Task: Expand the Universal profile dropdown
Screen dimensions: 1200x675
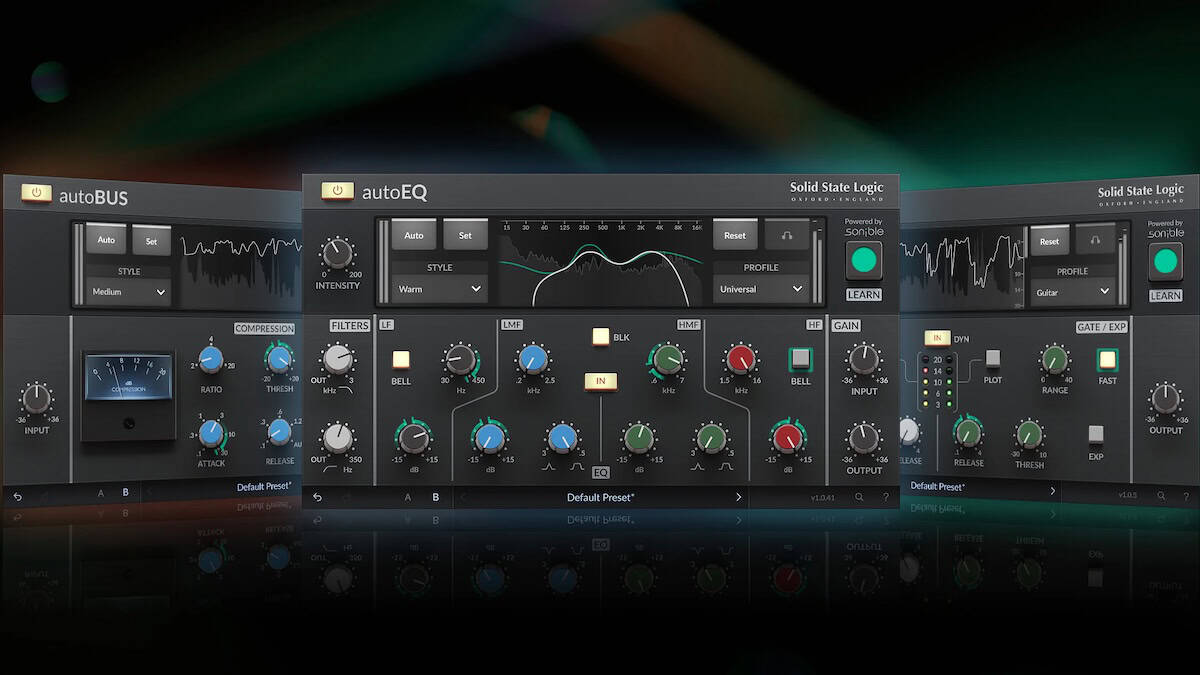Action: pos(759,289)
